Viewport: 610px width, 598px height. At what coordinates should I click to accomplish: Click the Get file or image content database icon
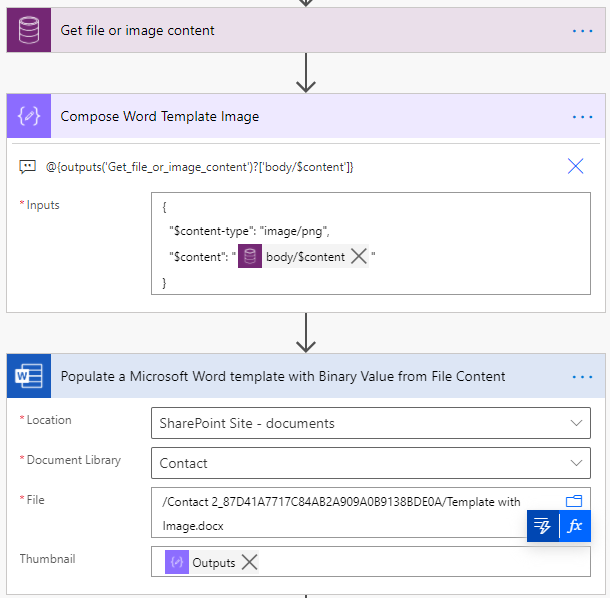(29, 30)
